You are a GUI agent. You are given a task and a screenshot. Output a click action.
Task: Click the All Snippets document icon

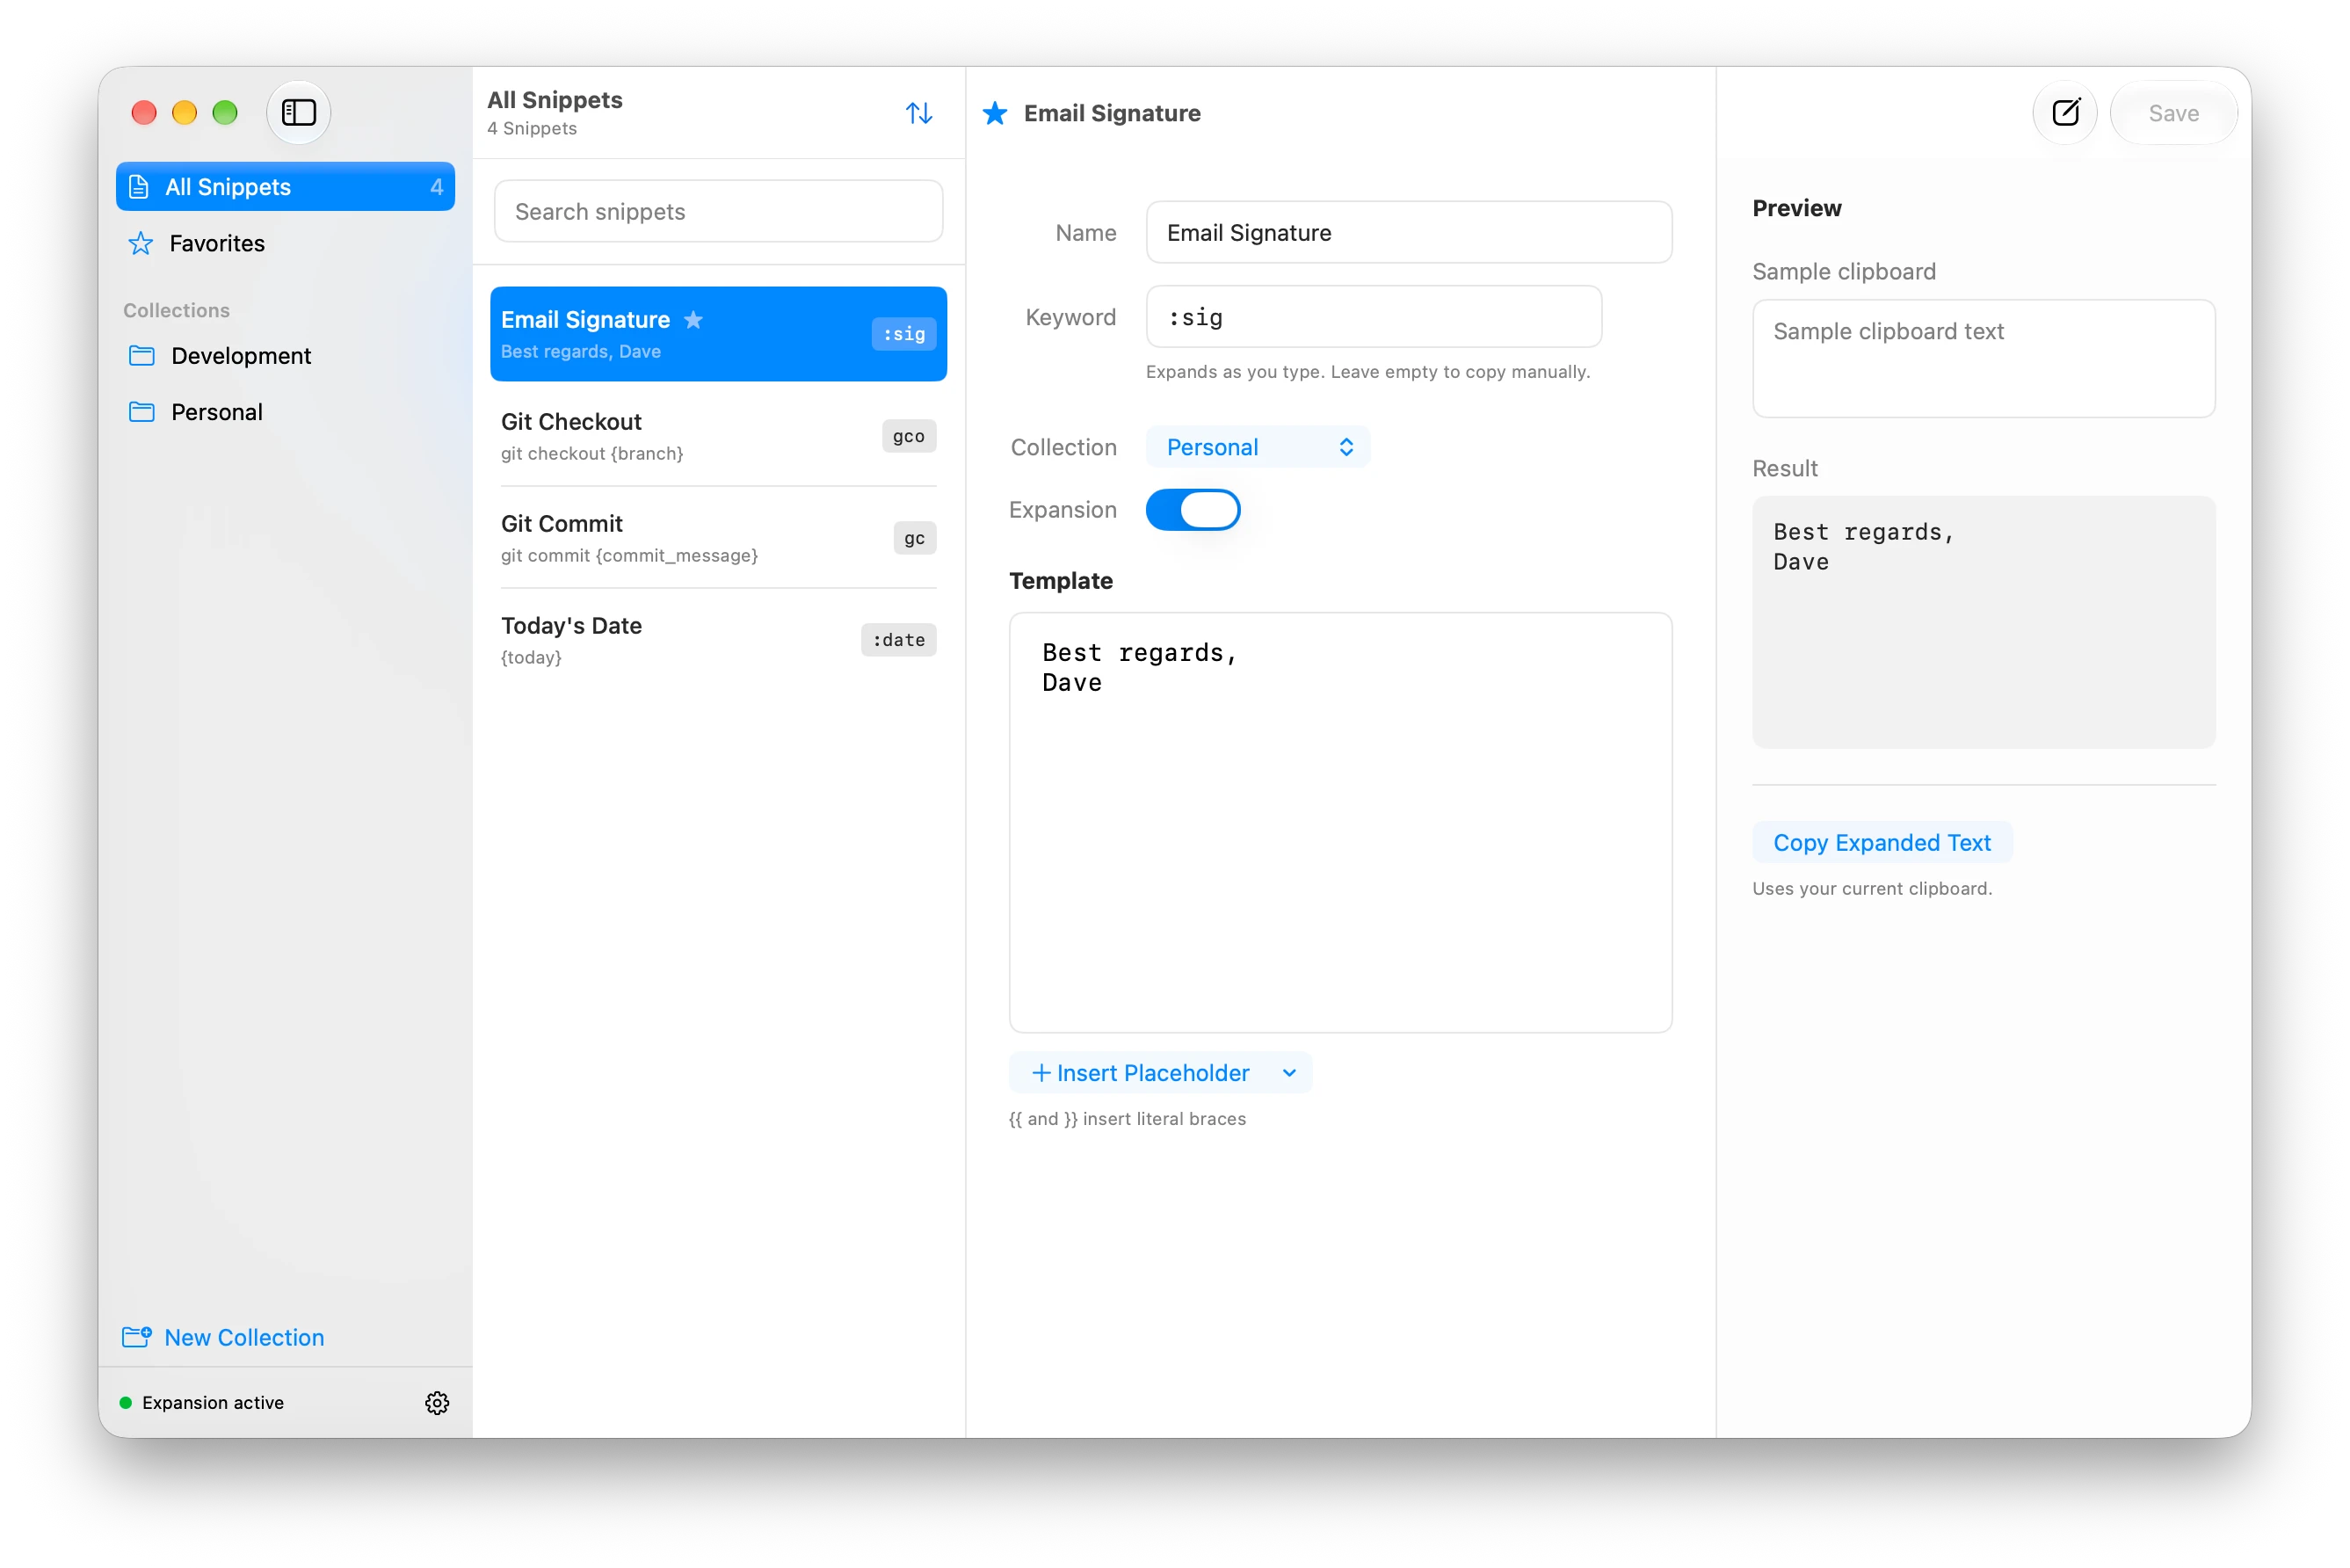pos(139,187)
